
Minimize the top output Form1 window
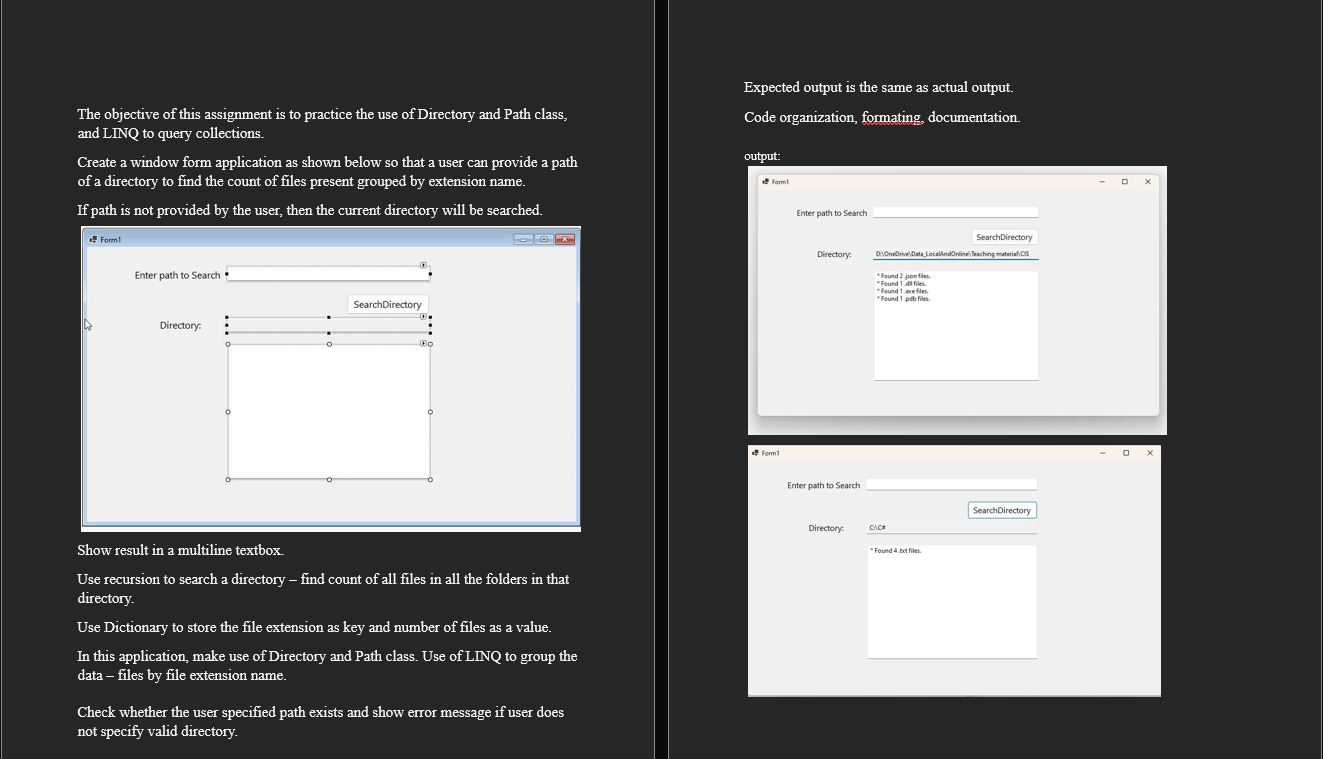1101,180
